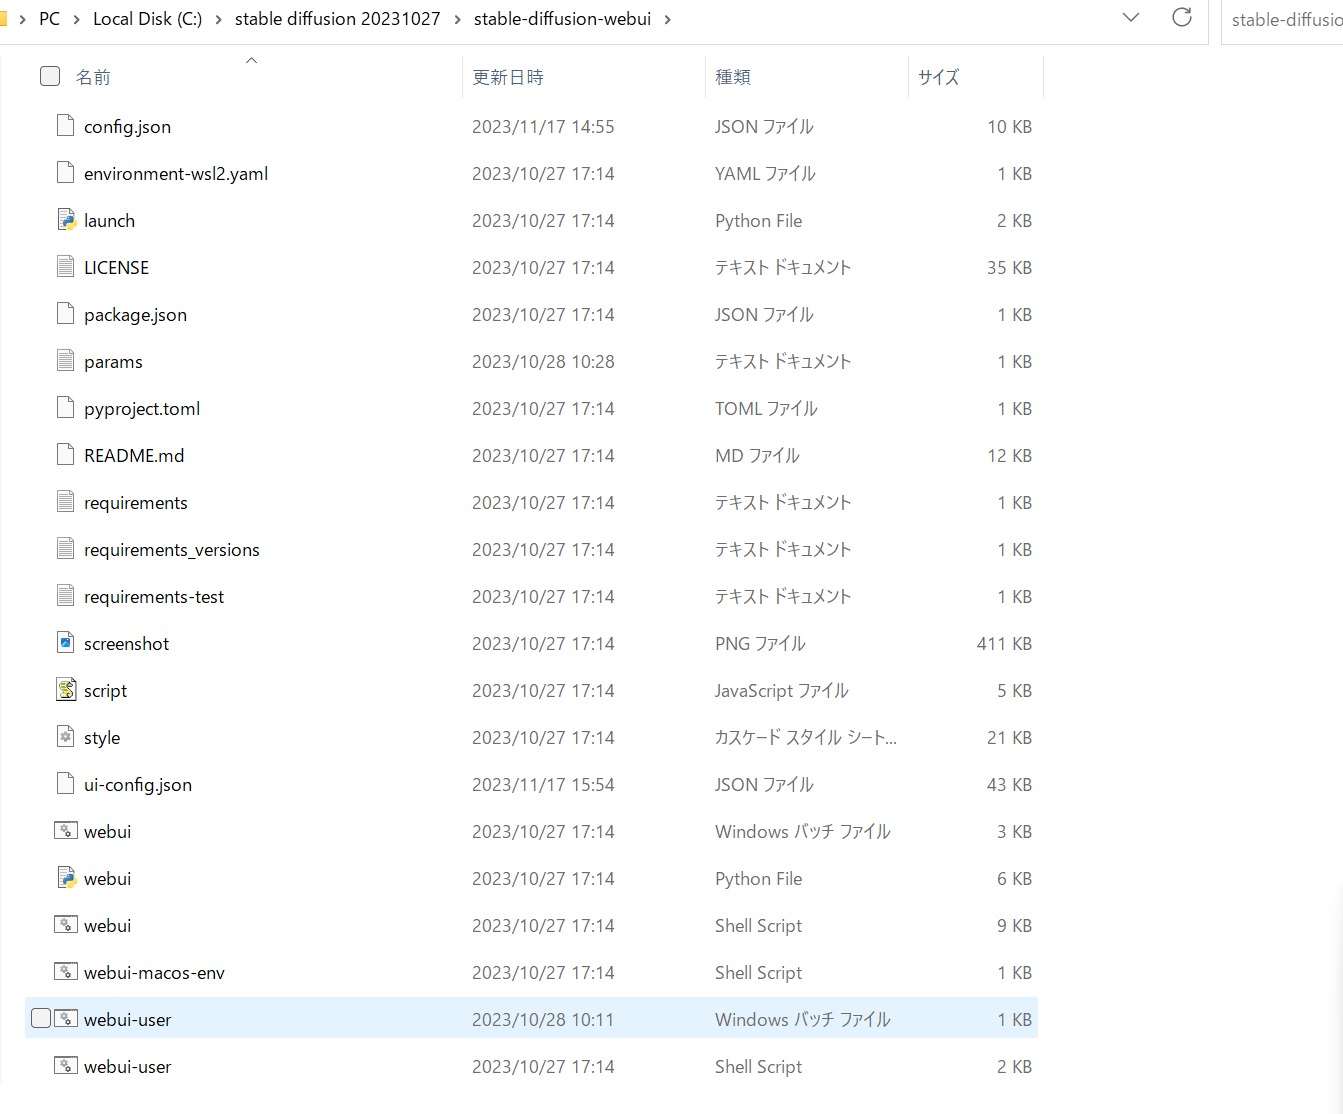This screenshot has width=1343, height=1114.
Task: Navigate to PC in the breadcrumb
Action: click(49, 18)
